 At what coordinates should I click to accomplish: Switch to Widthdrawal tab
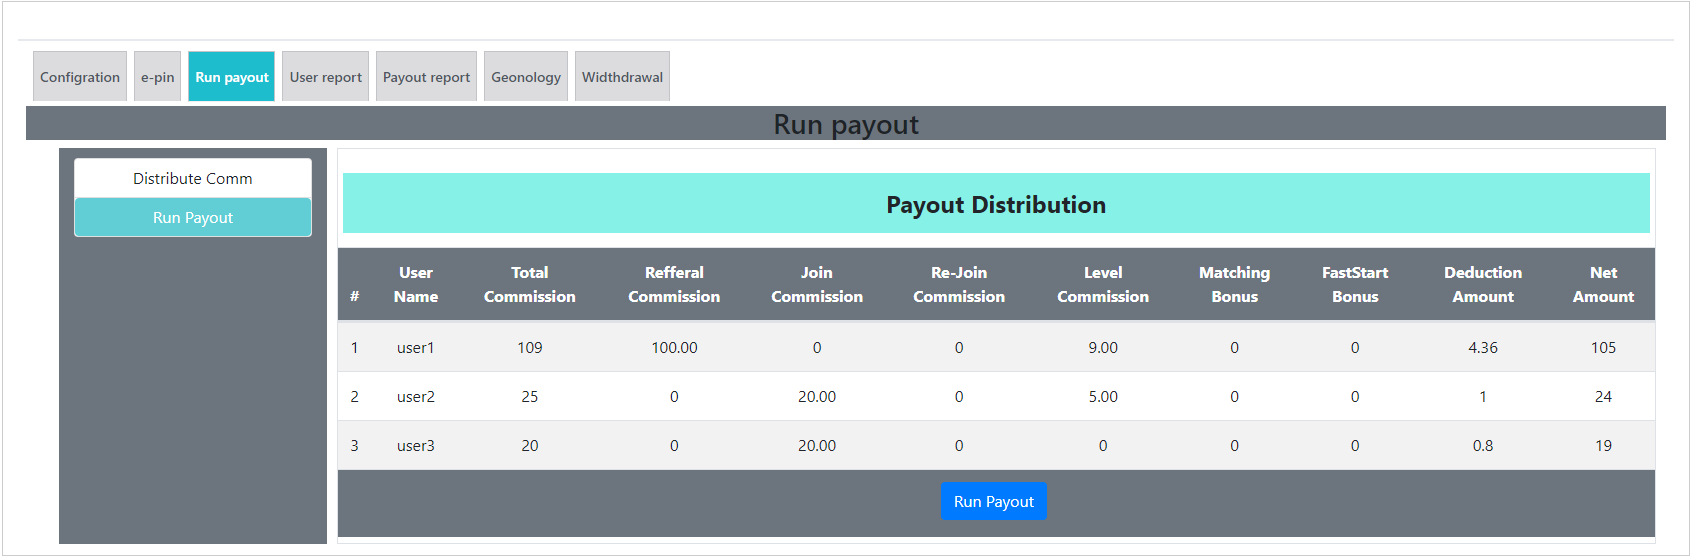tap(622, 77)
